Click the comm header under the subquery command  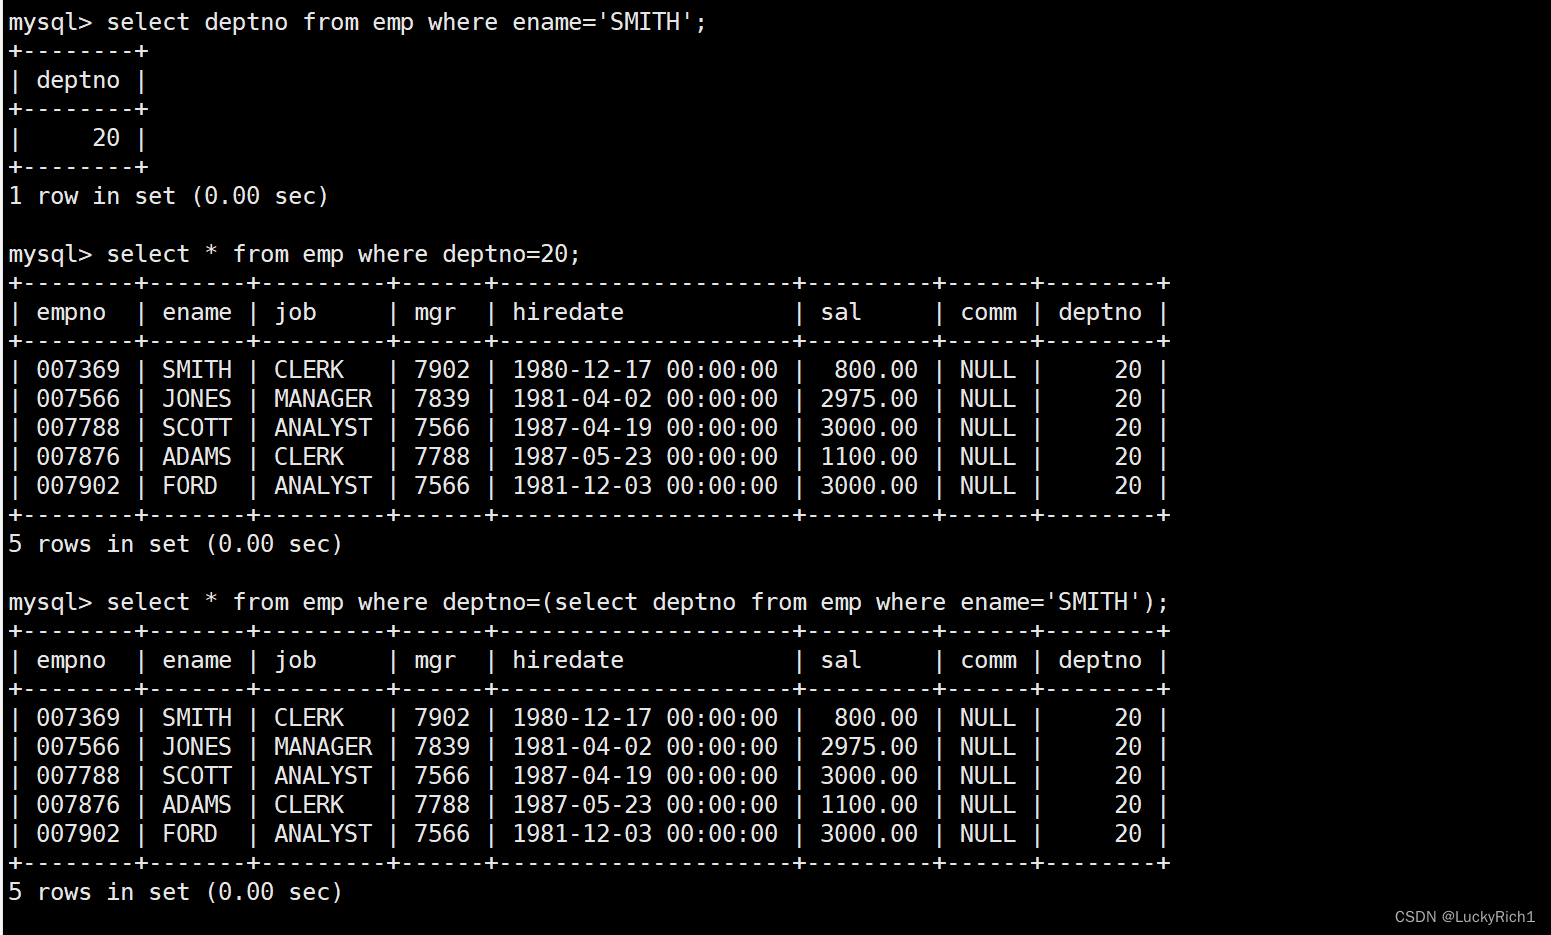tap(988, 660)
